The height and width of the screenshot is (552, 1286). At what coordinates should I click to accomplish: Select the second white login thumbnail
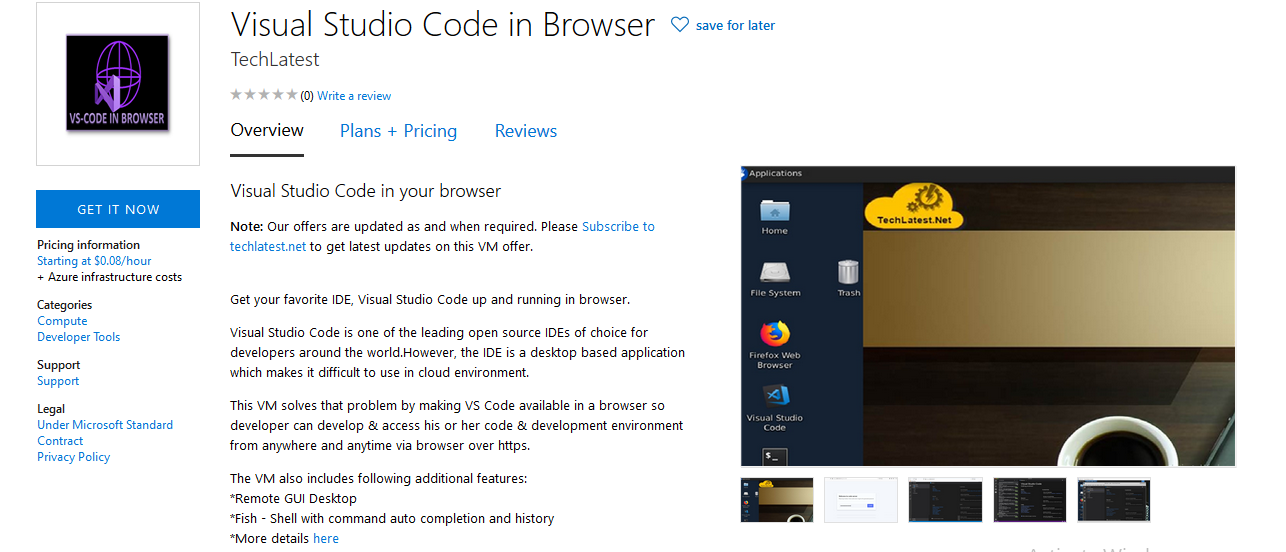point(861,500)
